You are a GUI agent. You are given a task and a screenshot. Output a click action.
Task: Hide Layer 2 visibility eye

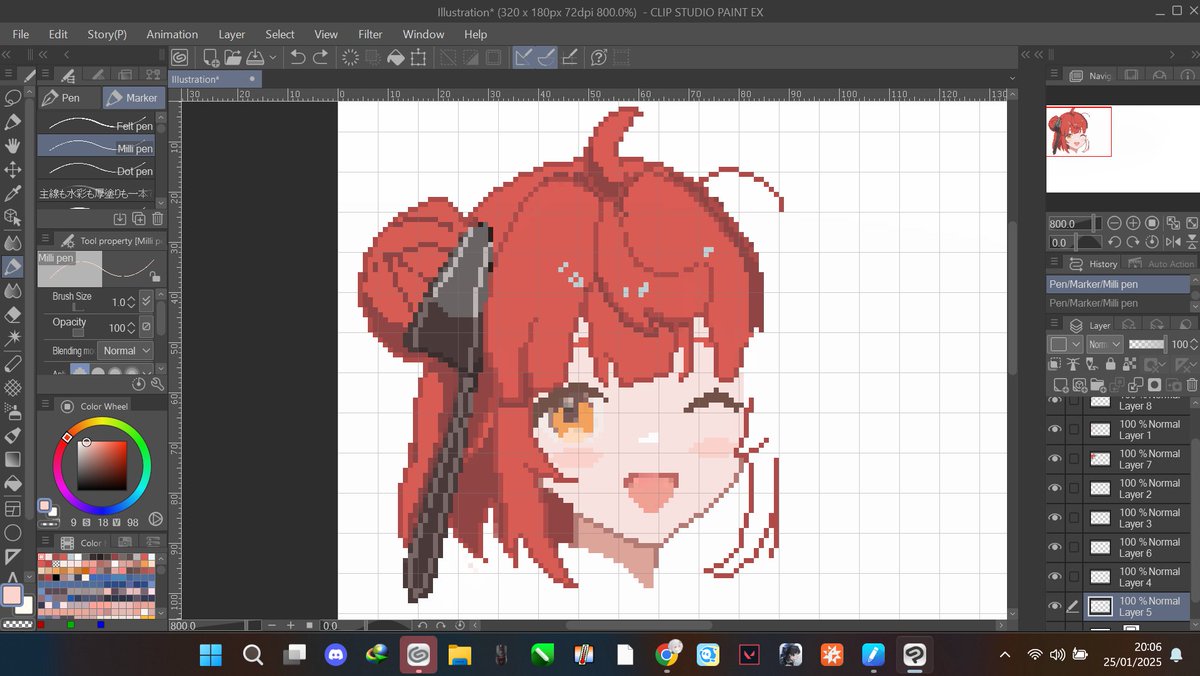click(1055, 488)
